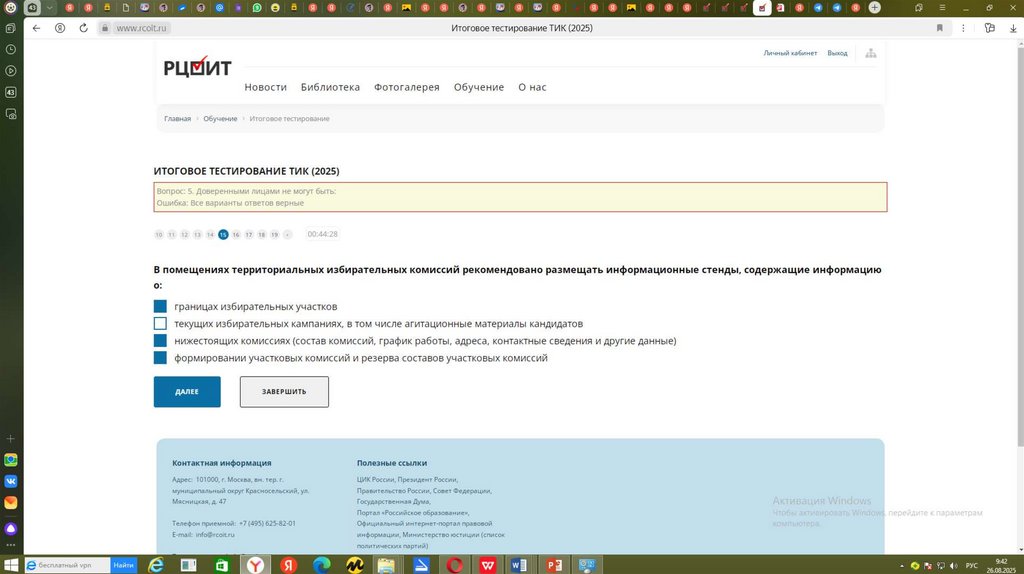The image size is (1024, 574).
Task: Click the РУС language indicator in the tray
Action: (x=972, y=566)
